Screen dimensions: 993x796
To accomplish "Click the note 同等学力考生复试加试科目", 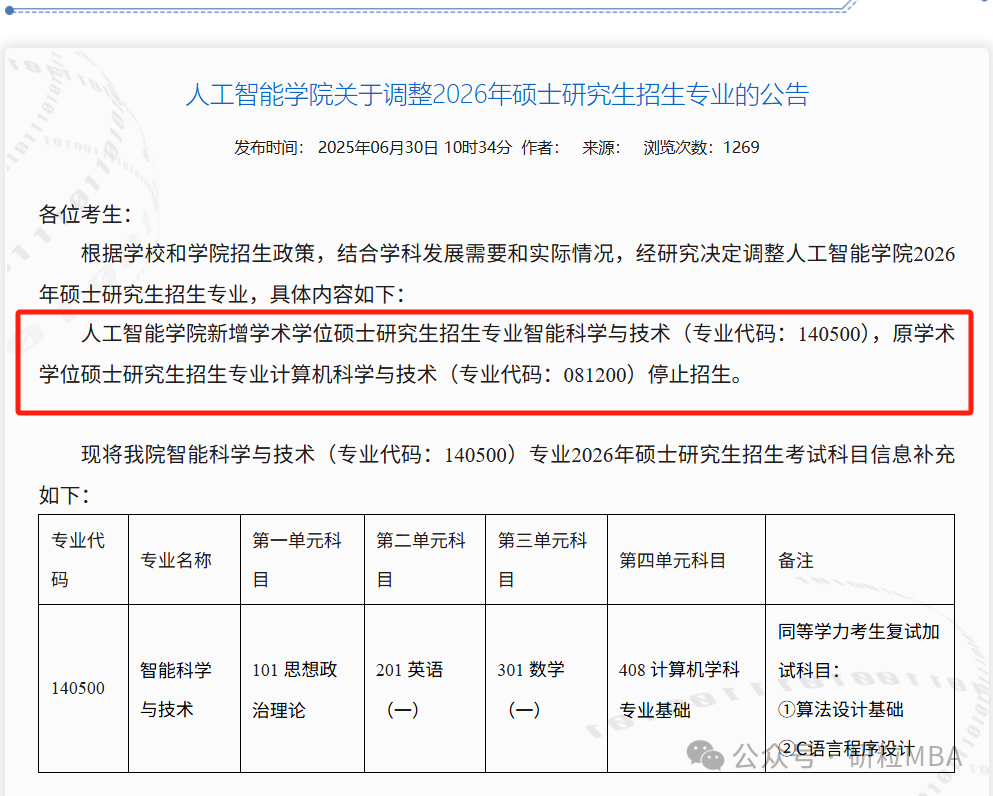I will click(859, 651).
